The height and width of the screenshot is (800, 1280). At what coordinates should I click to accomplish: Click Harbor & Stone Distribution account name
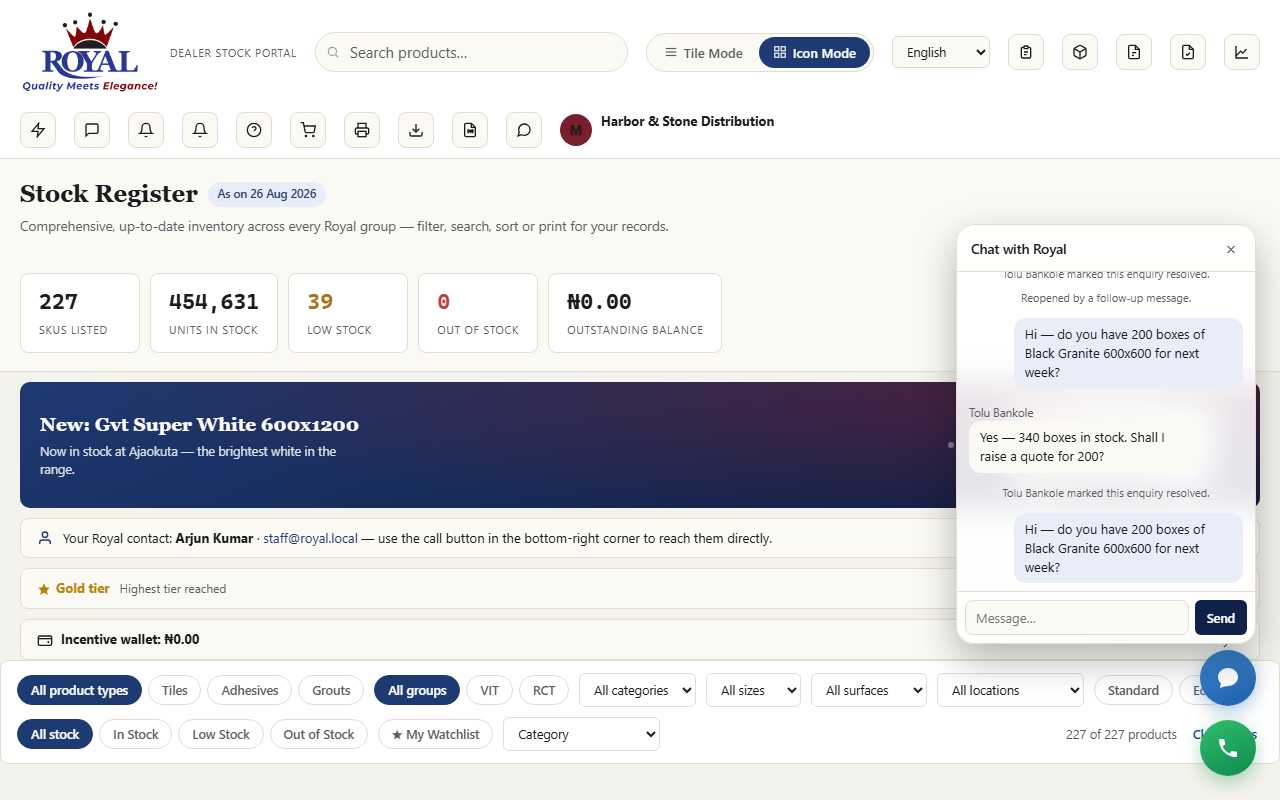coord(687,121)
